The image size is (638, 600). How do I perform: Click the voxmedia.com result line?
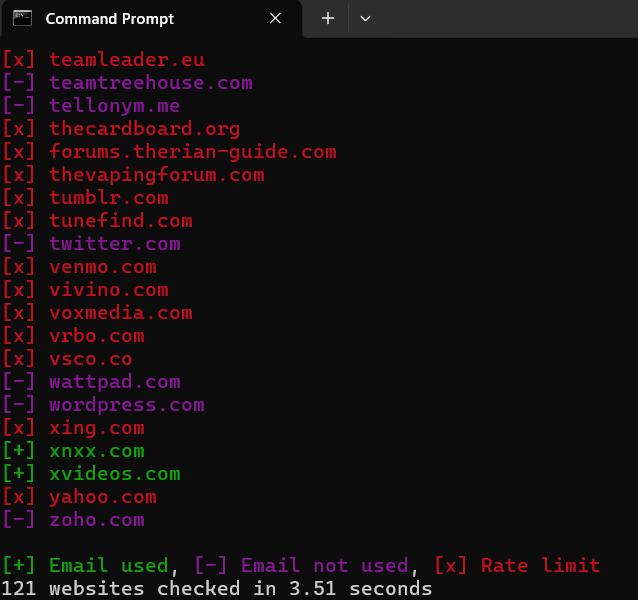(x=97, y=313)
